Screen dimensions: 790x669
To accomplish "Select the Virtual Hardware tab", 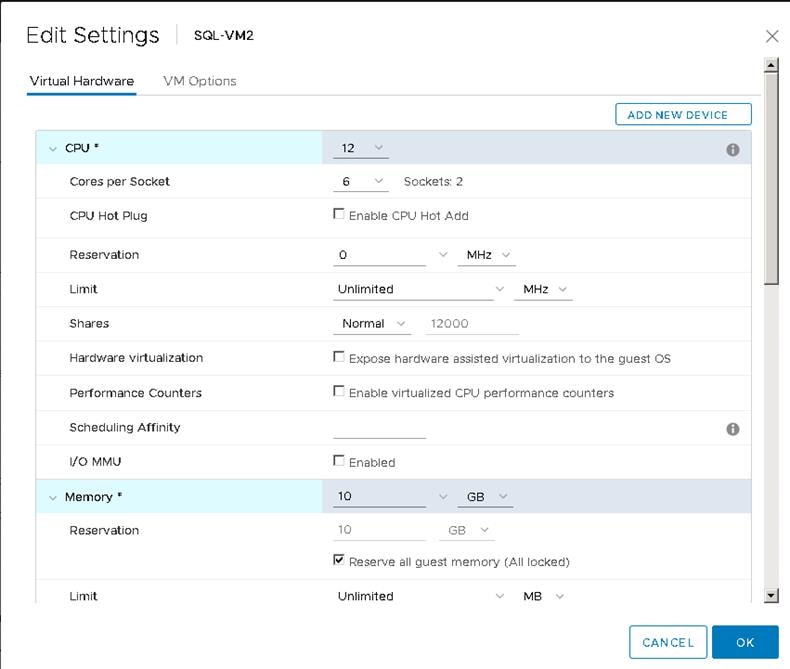I will point(81,81).
